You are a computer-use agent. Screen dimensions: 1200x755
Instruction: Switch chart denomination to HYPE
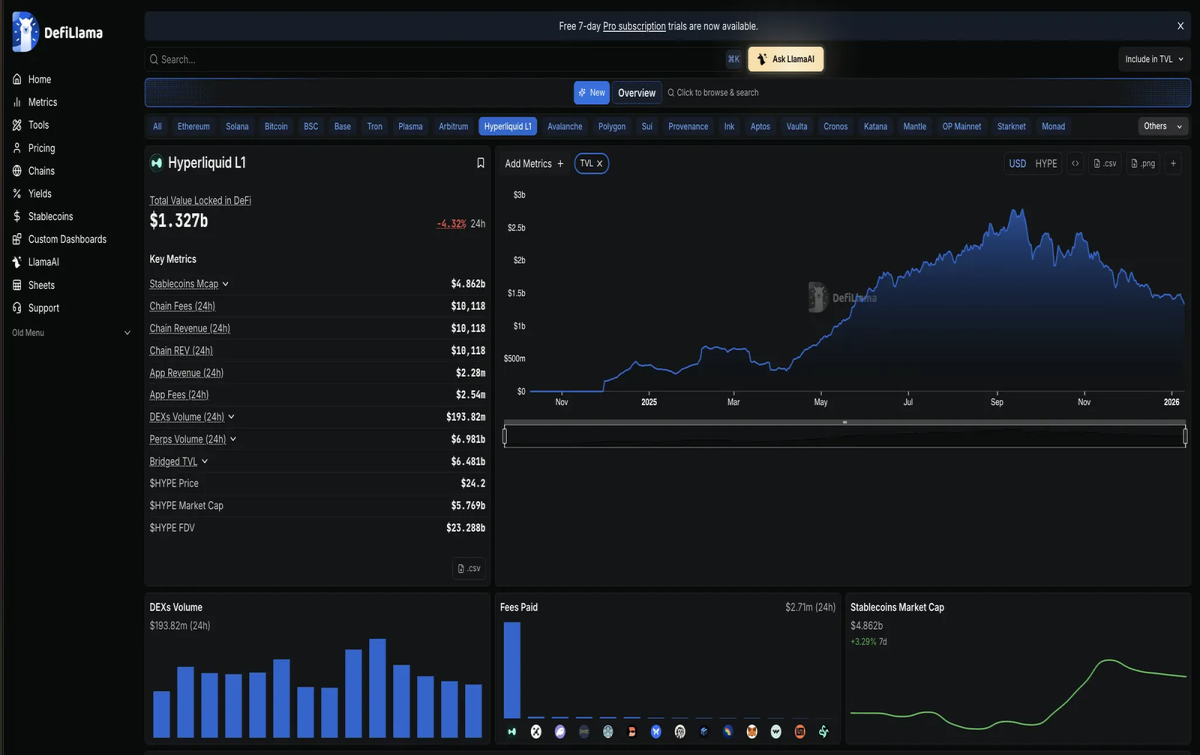point(1046,163)
